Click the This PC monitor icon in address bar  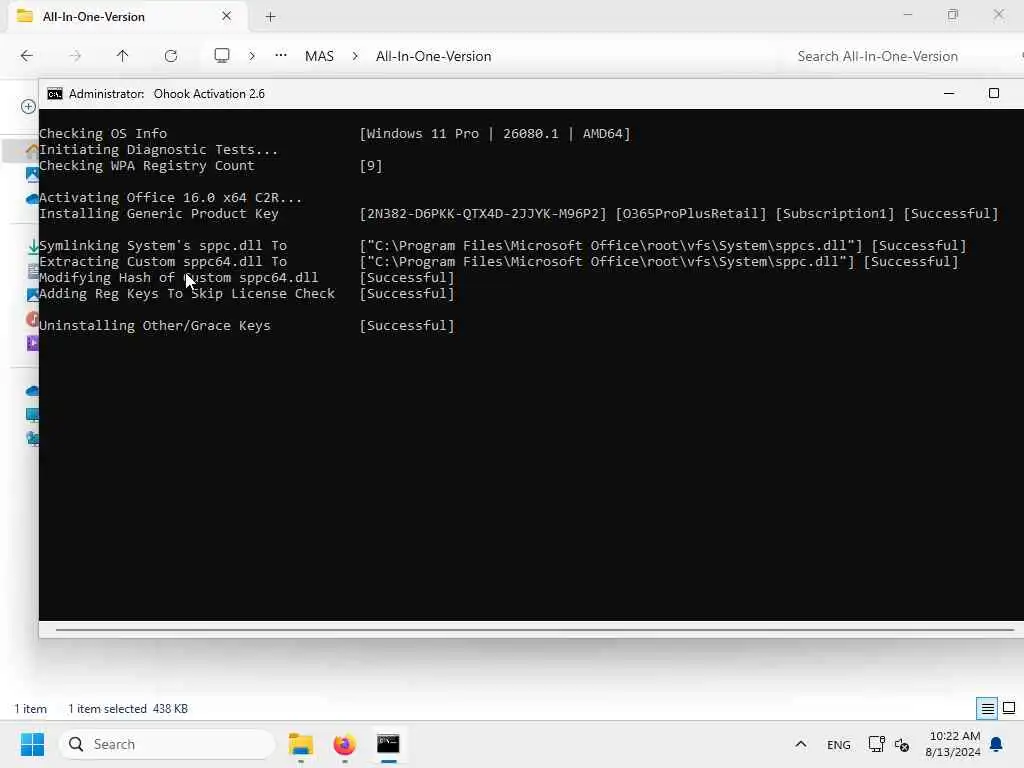[222, 56]
